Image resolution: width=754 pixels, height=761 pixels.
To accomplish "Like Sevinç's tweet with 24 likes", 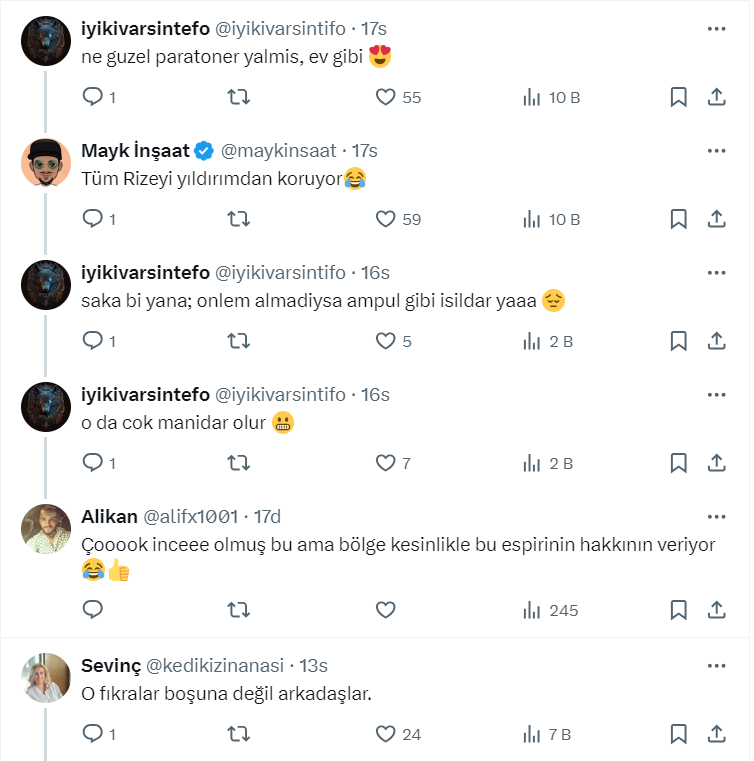I will 386,734.
